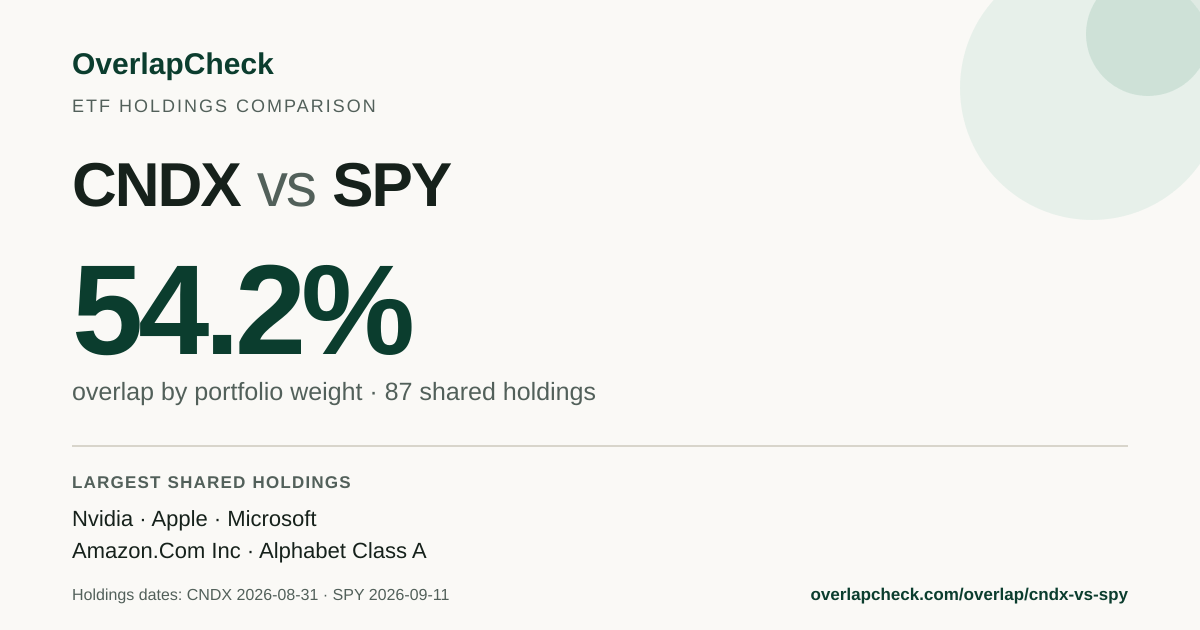Click the LARGEST SHARED HOLDINGS heading

(212, 482)
